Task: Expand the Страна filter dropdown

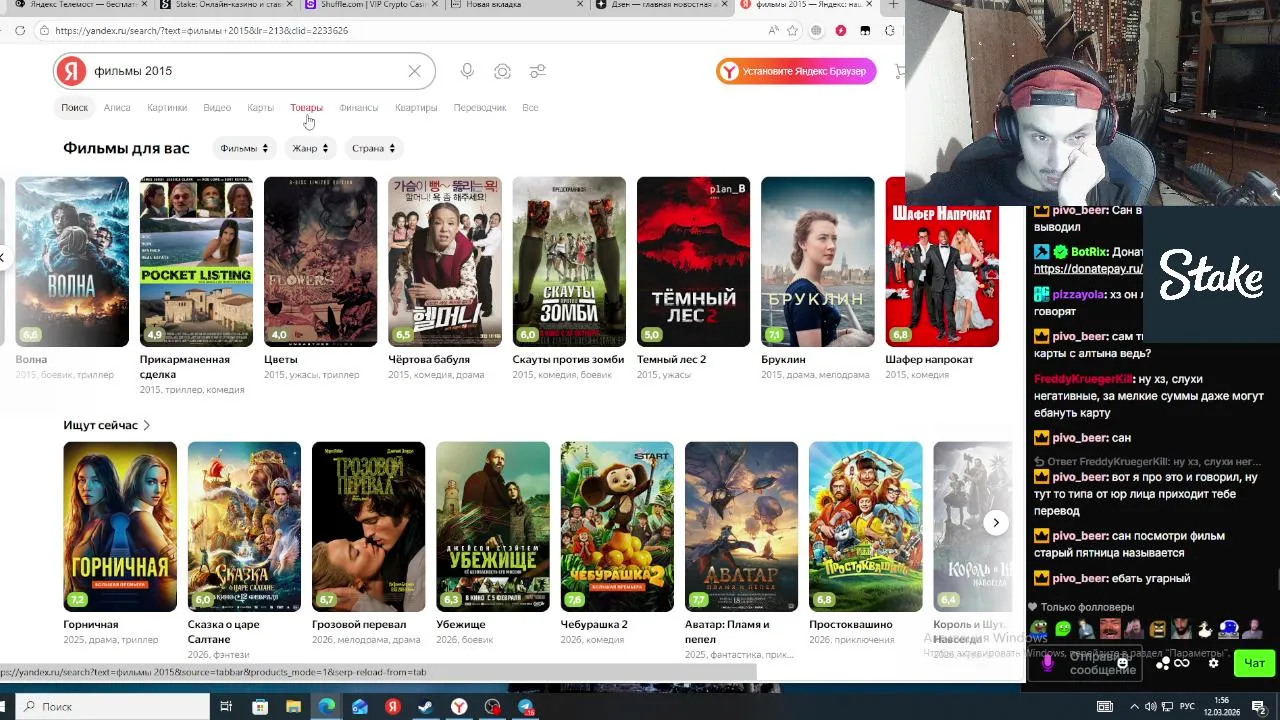Action: pos(373,148)
